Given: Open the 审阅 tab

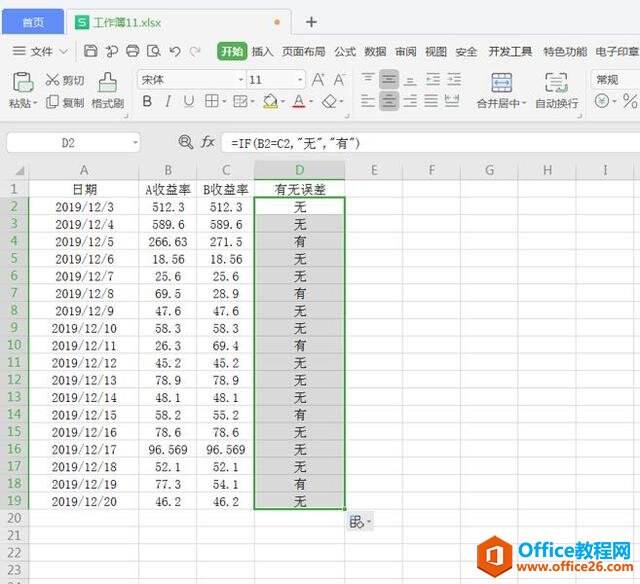Looking at the screenshot, I should [x=406, y=52].
